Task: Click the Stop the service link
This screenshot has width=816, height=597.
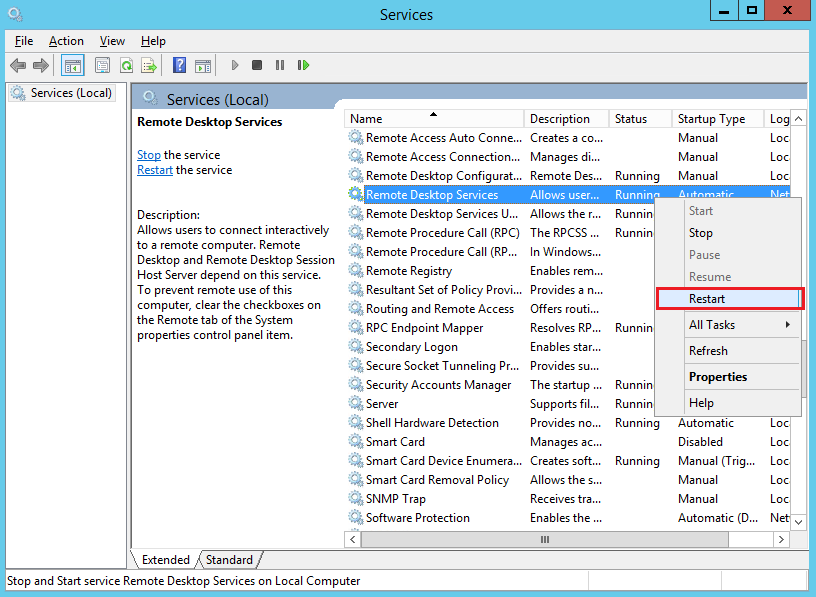Action: (x=148, y=155)
